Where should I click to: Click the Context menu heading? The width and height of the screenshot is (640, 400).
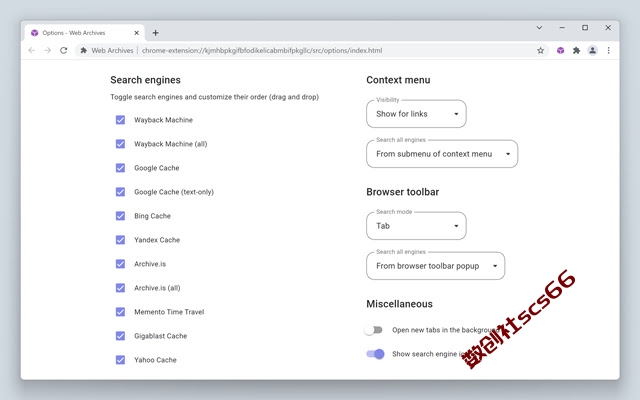coord(398,80)
